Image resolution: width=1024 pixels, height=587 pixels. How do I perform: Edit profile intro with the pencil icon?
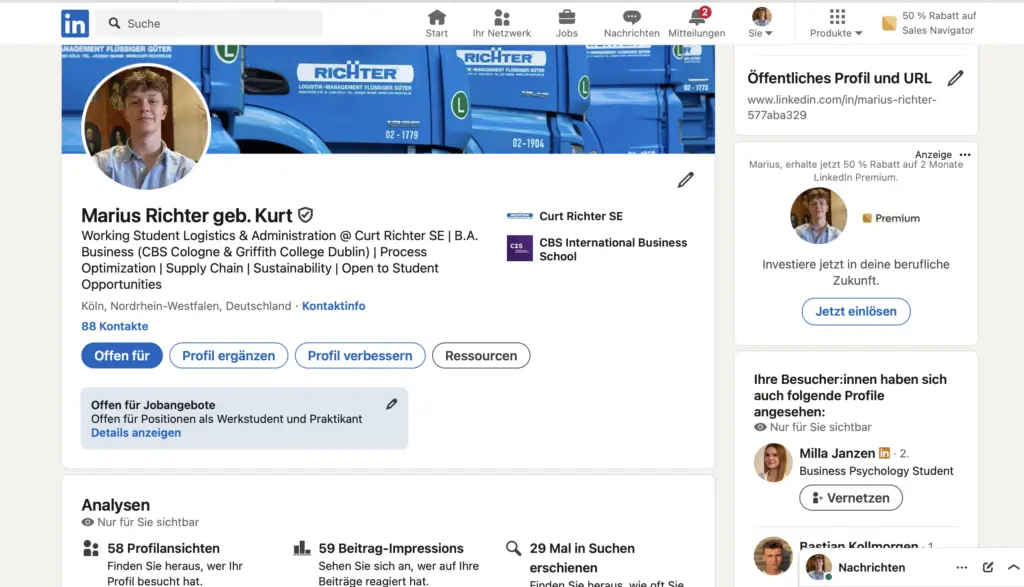pyautogui.click(x=685, y=180)
